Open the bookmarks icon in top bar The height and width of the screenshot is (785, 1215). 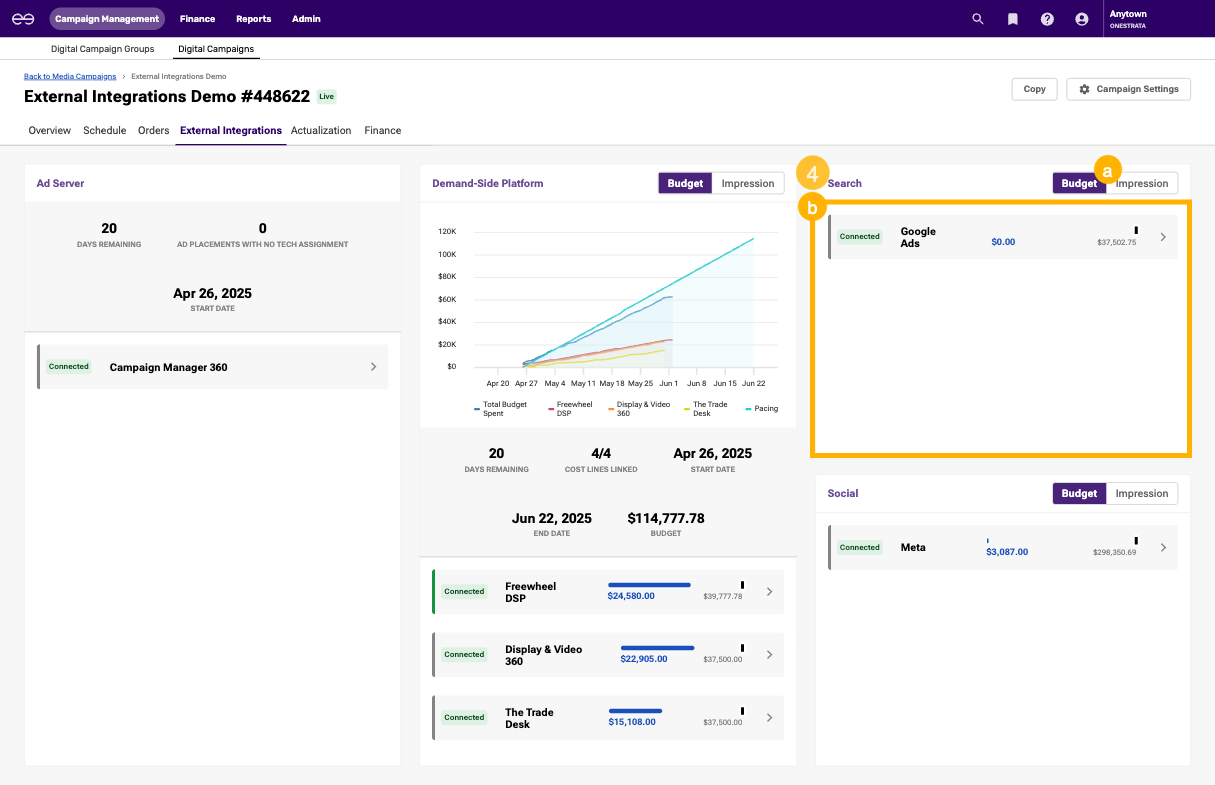pyautogui.click(x=1012, y=19)
